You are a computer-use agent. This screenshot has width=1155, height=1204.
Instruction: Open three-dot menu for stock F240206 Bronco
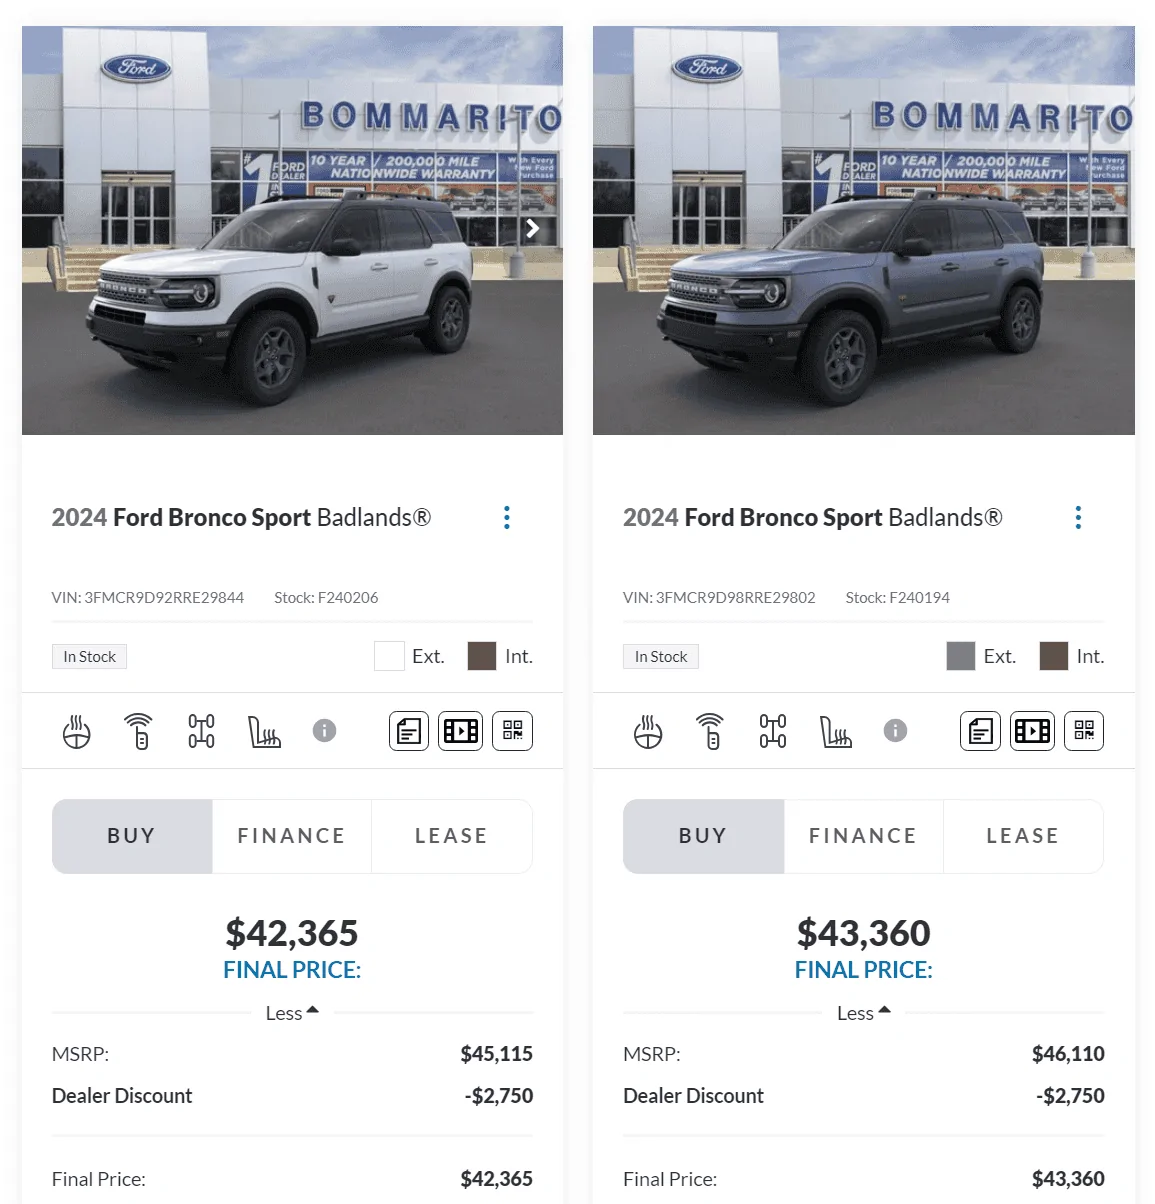point(507,518)
